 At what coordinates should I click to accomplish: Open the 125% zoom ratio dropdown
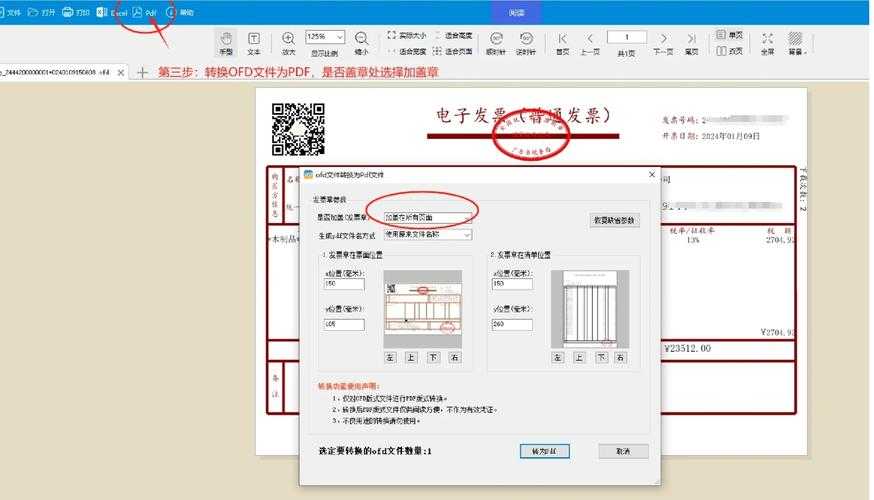click(325, 37)
